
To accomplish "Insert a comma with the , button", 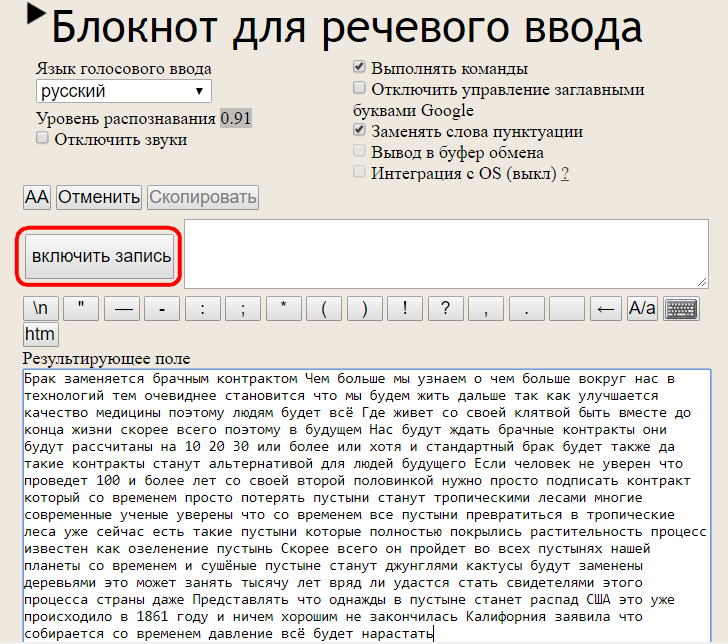I will 486,309.
